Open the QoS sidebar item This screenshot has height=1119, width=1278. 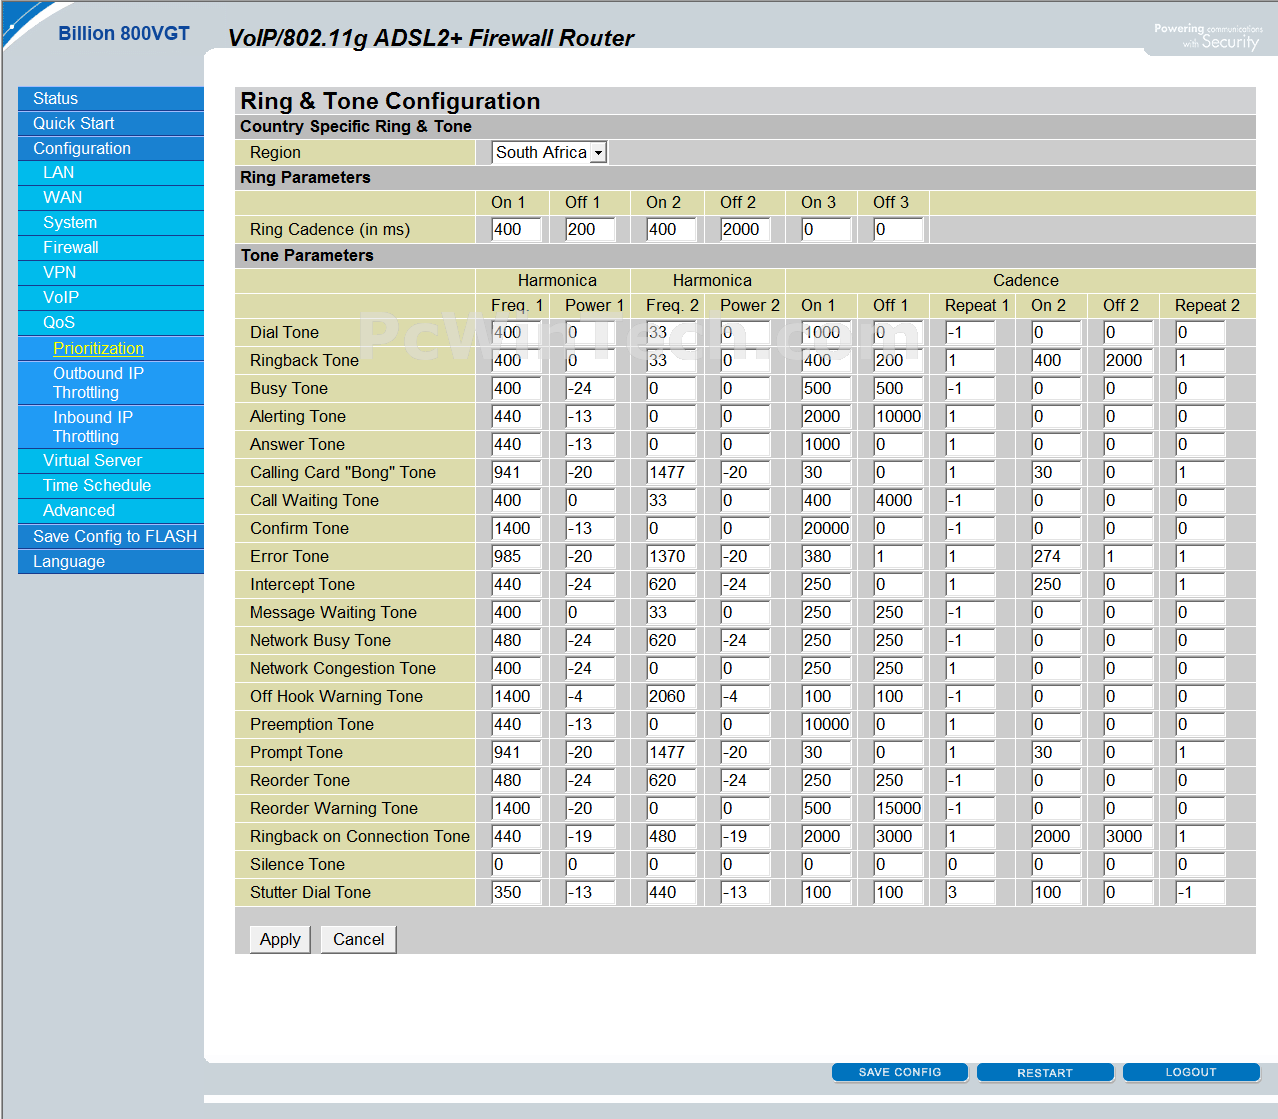tap(111, 323)
